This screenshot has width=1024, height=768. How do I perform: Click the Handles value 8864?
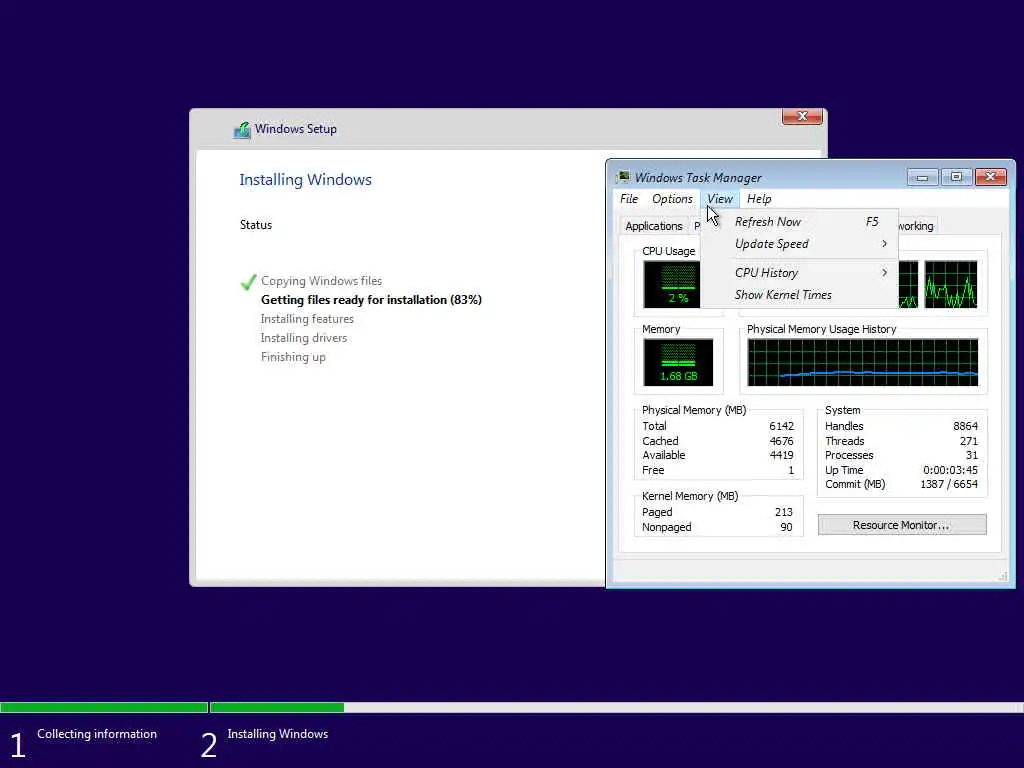point(965,426)
